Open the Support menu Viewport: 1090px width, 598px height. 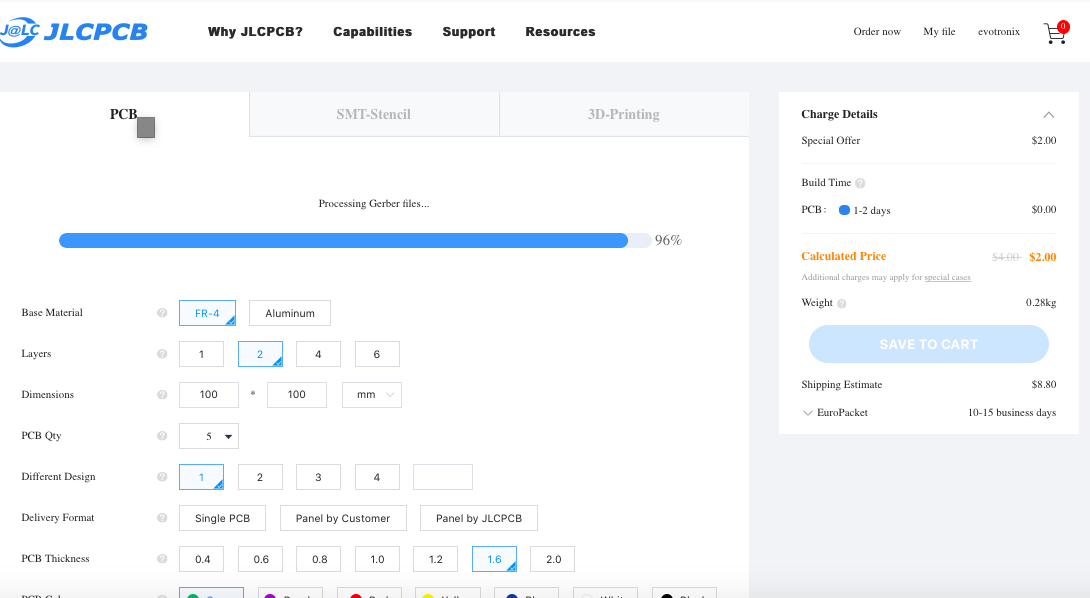point(469,32)
